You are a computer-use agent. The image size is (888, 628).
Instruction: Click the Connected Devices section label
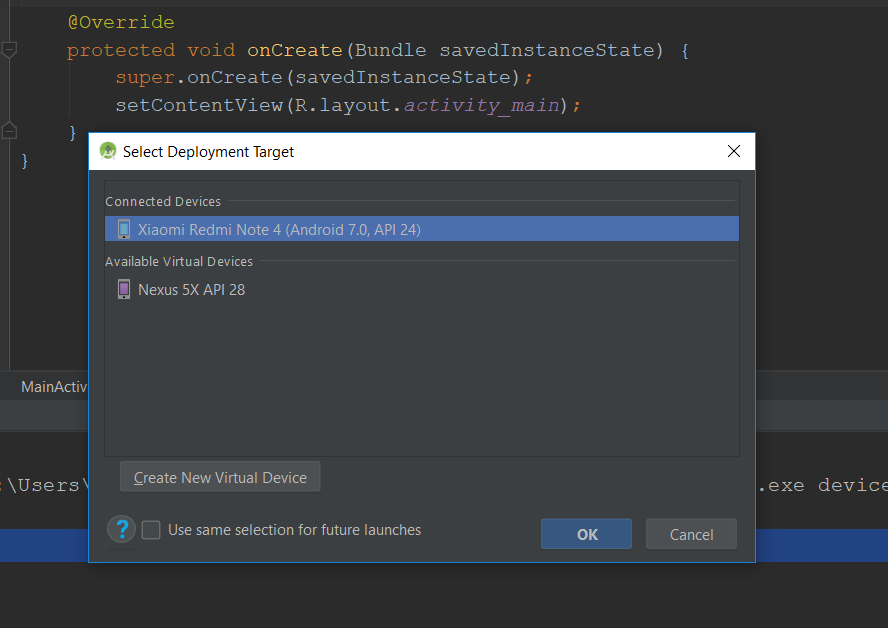[x=163, y=202]
